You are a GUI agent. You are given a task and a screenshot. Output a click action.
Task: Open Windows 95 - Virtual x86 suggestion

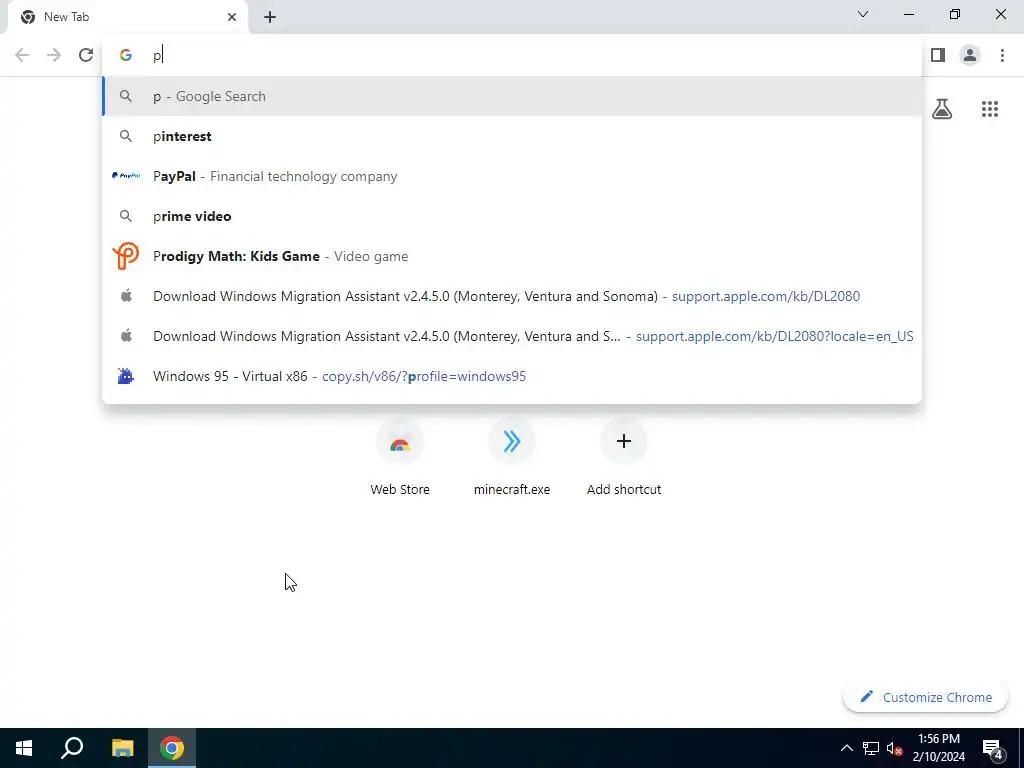(512, 376)
